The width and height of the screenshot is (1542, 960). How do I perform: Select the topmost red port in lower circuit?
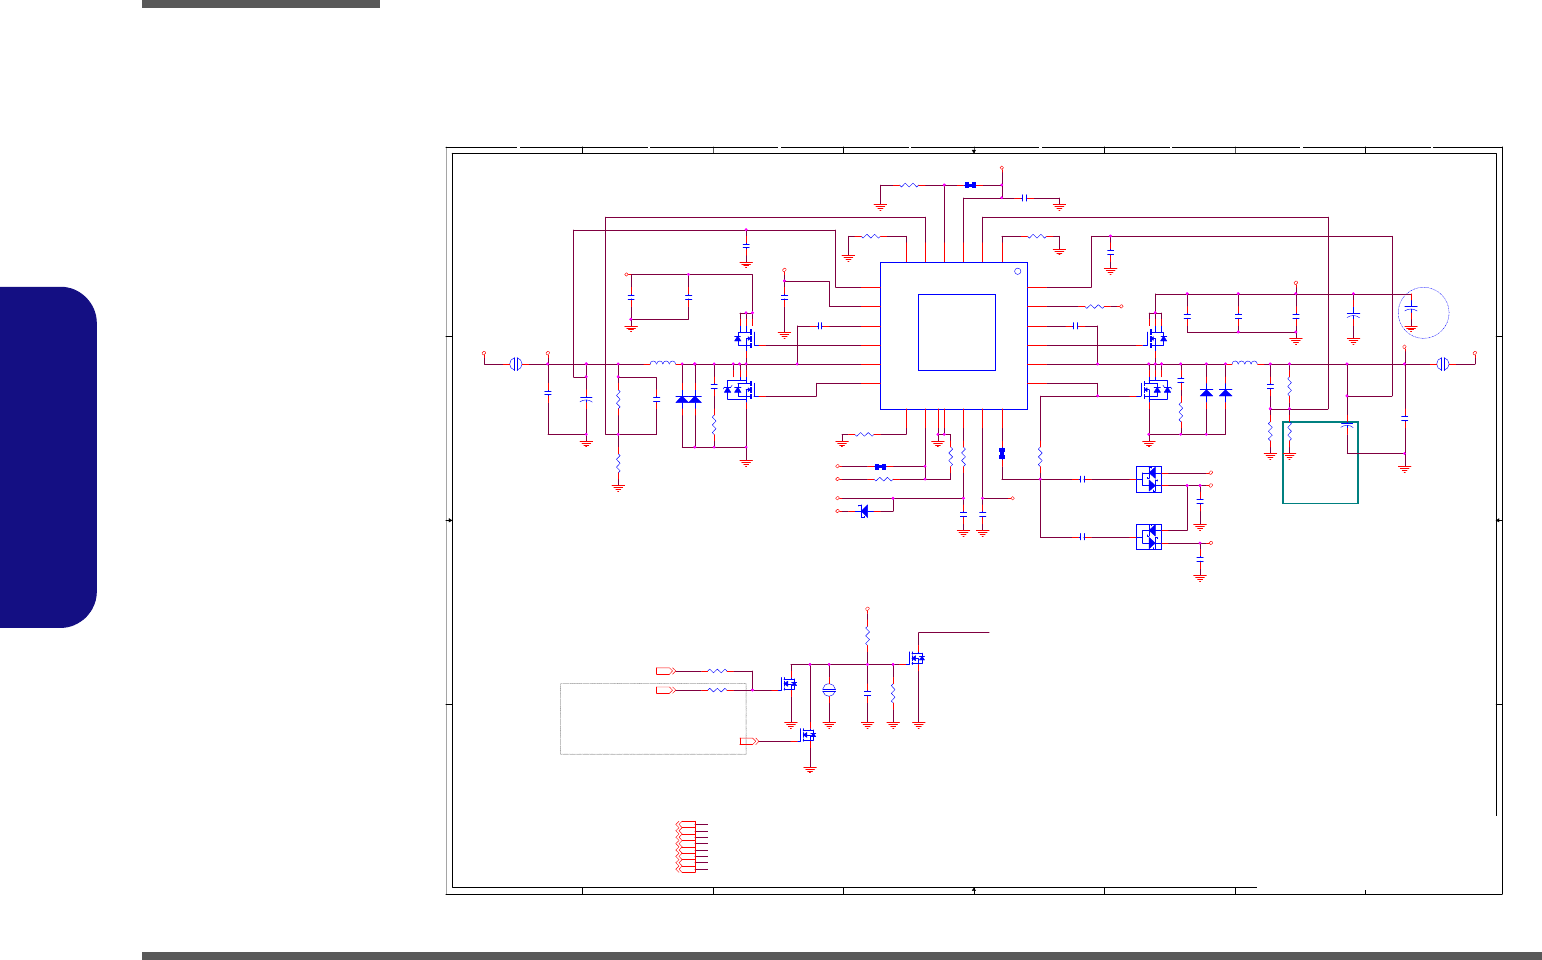click(x=666, y=670)
